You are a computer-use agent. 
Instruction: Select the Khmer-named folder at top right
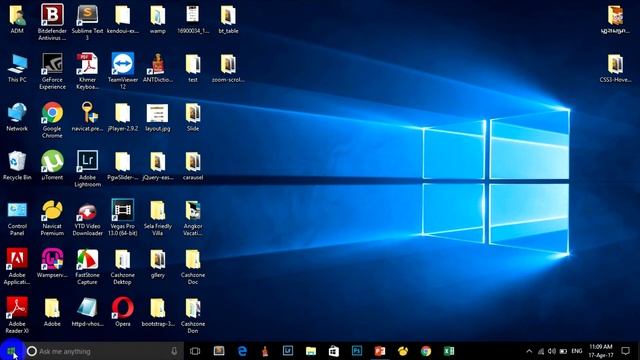[616, 19]
